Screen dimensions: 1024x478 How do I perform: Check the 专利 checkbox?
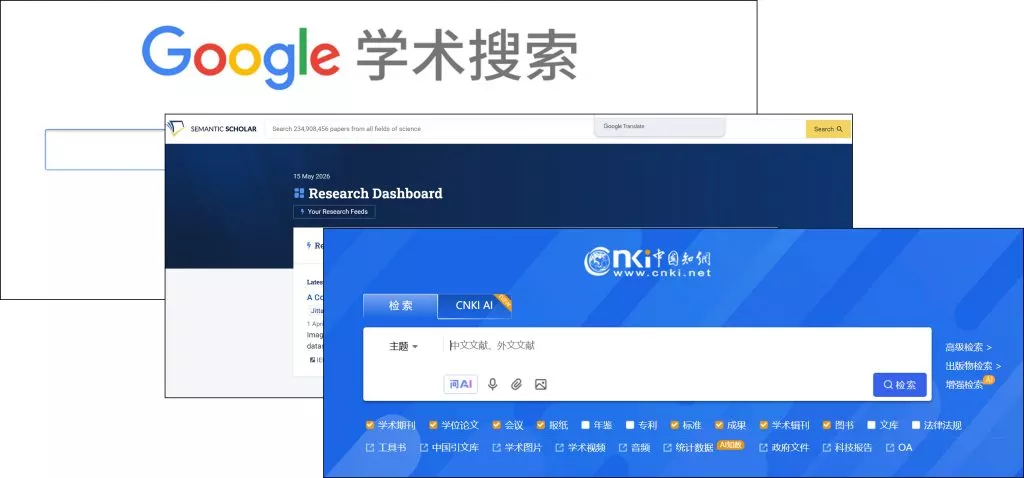coord(630,425)
